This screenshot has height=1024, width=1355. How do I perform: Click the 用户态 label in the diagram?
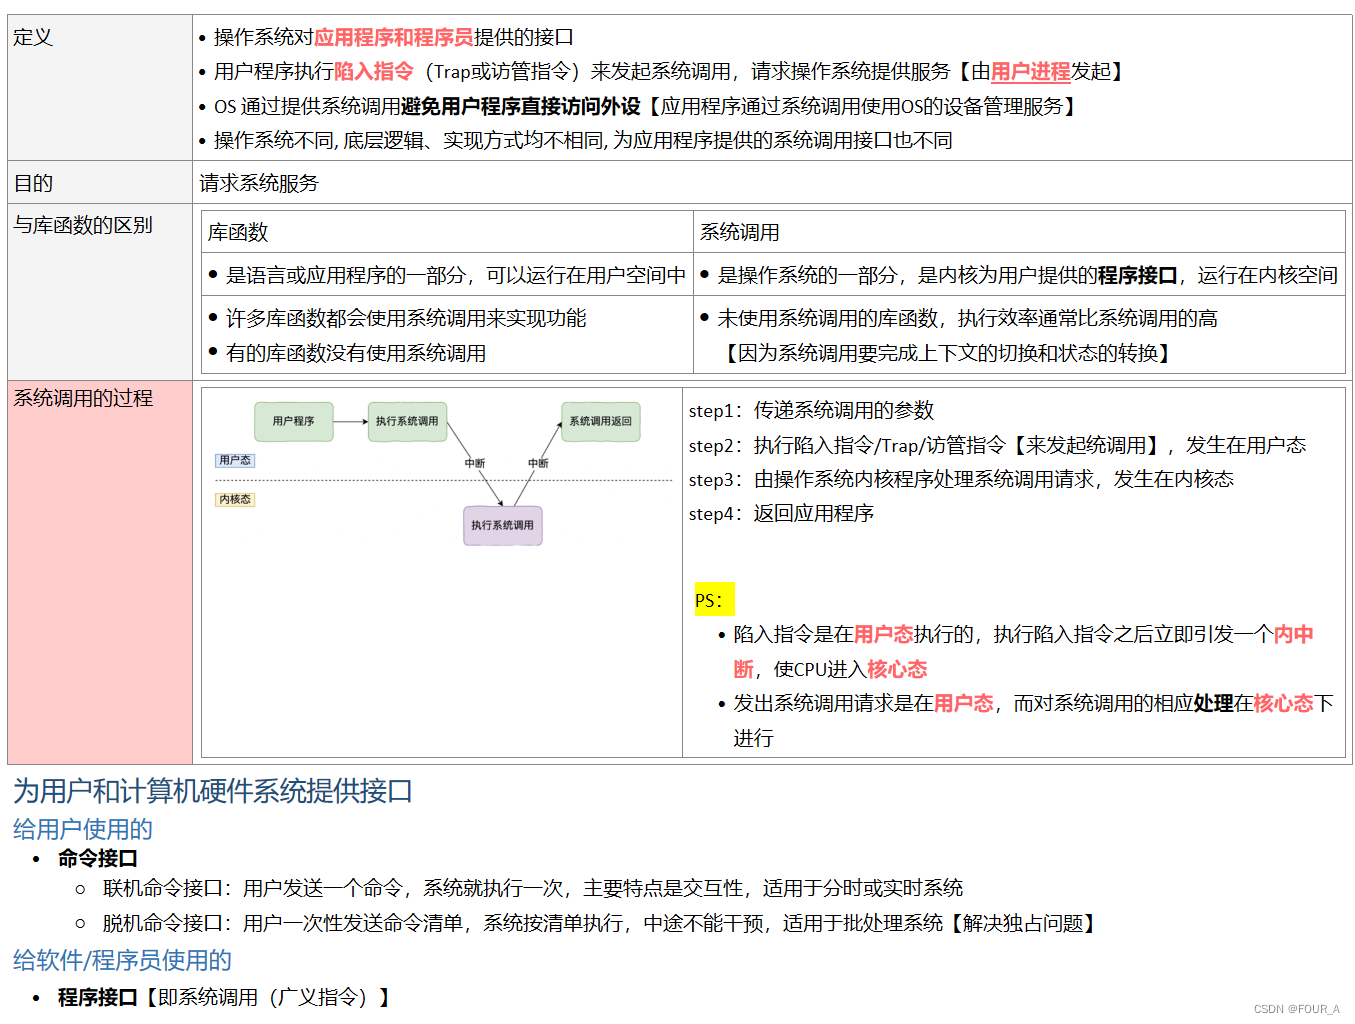pyautogui.click(x=235, y=460)
